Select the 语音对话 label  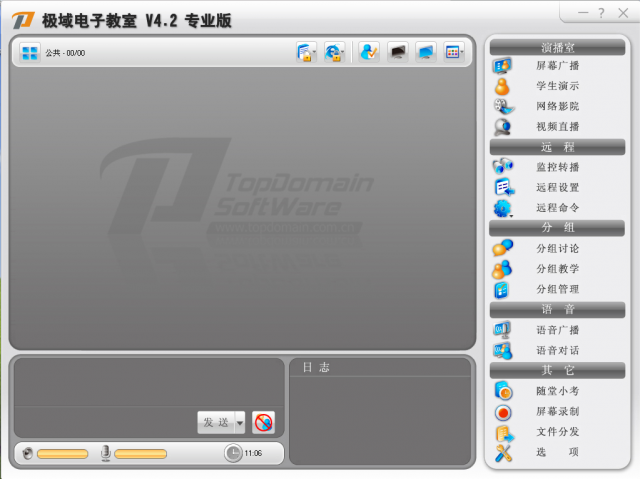point(558,350)
